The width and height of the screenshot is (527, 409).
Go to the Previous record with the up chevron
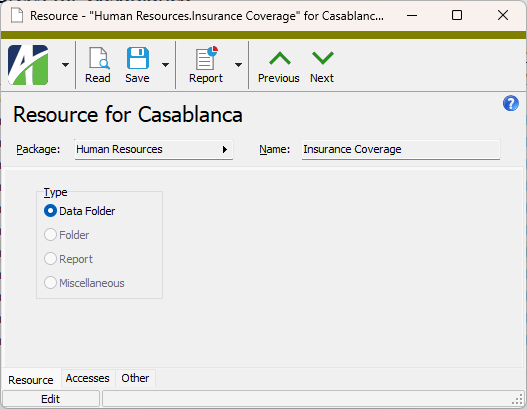280,58
